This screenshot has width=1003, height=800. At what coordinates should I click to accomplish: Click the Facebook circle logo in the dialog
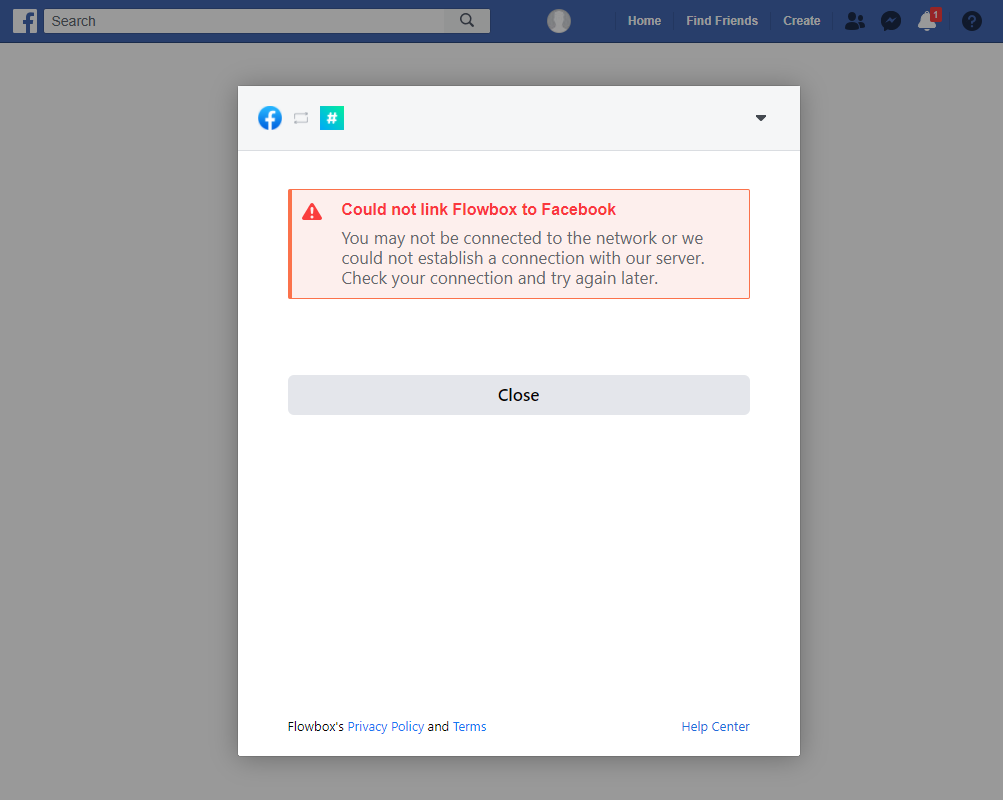[269, 118]
